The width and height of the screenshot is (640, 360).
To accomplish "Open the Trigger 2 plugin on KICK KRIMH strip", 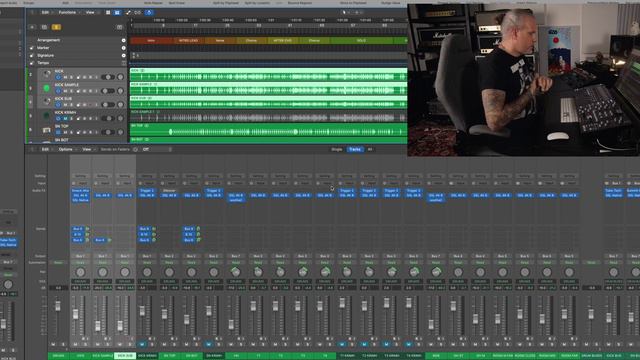I will coord(147,191).
